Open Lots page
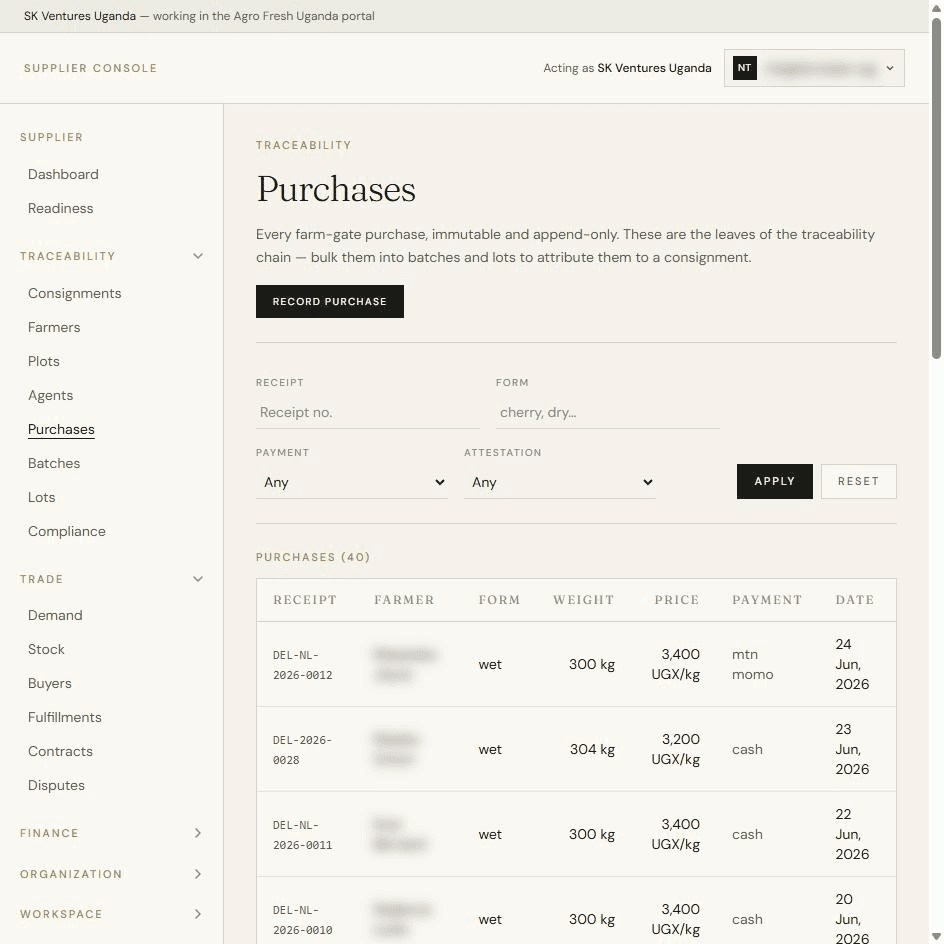Image resolution: width=944 pixels, height=944 pixels. pyautogui.click(x=42, y=497)
